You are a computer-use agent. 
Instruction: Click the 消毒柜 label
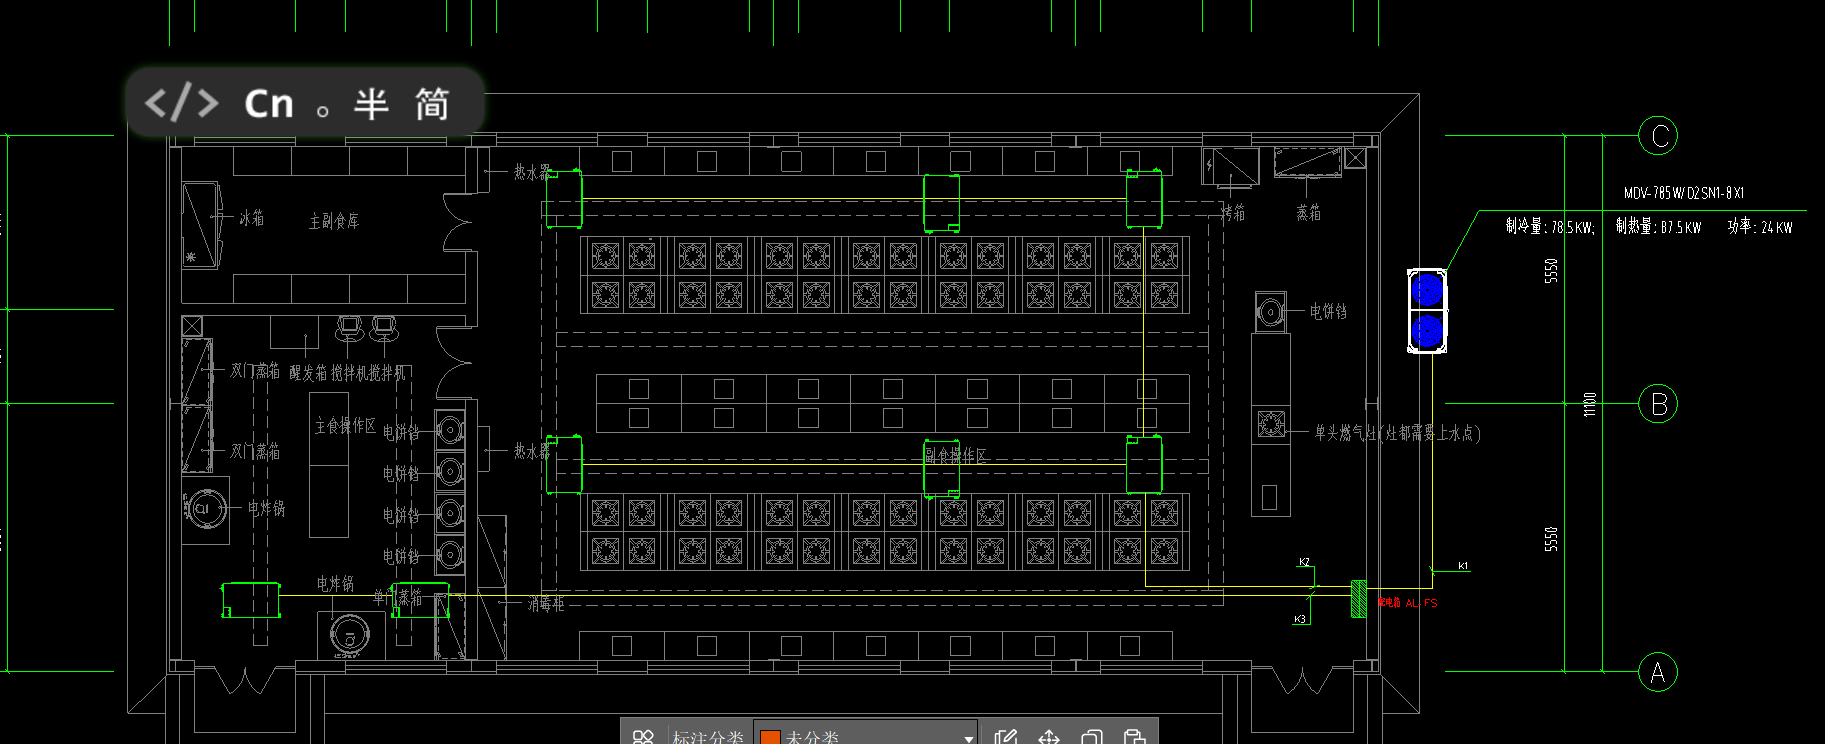tap(546, 604)
